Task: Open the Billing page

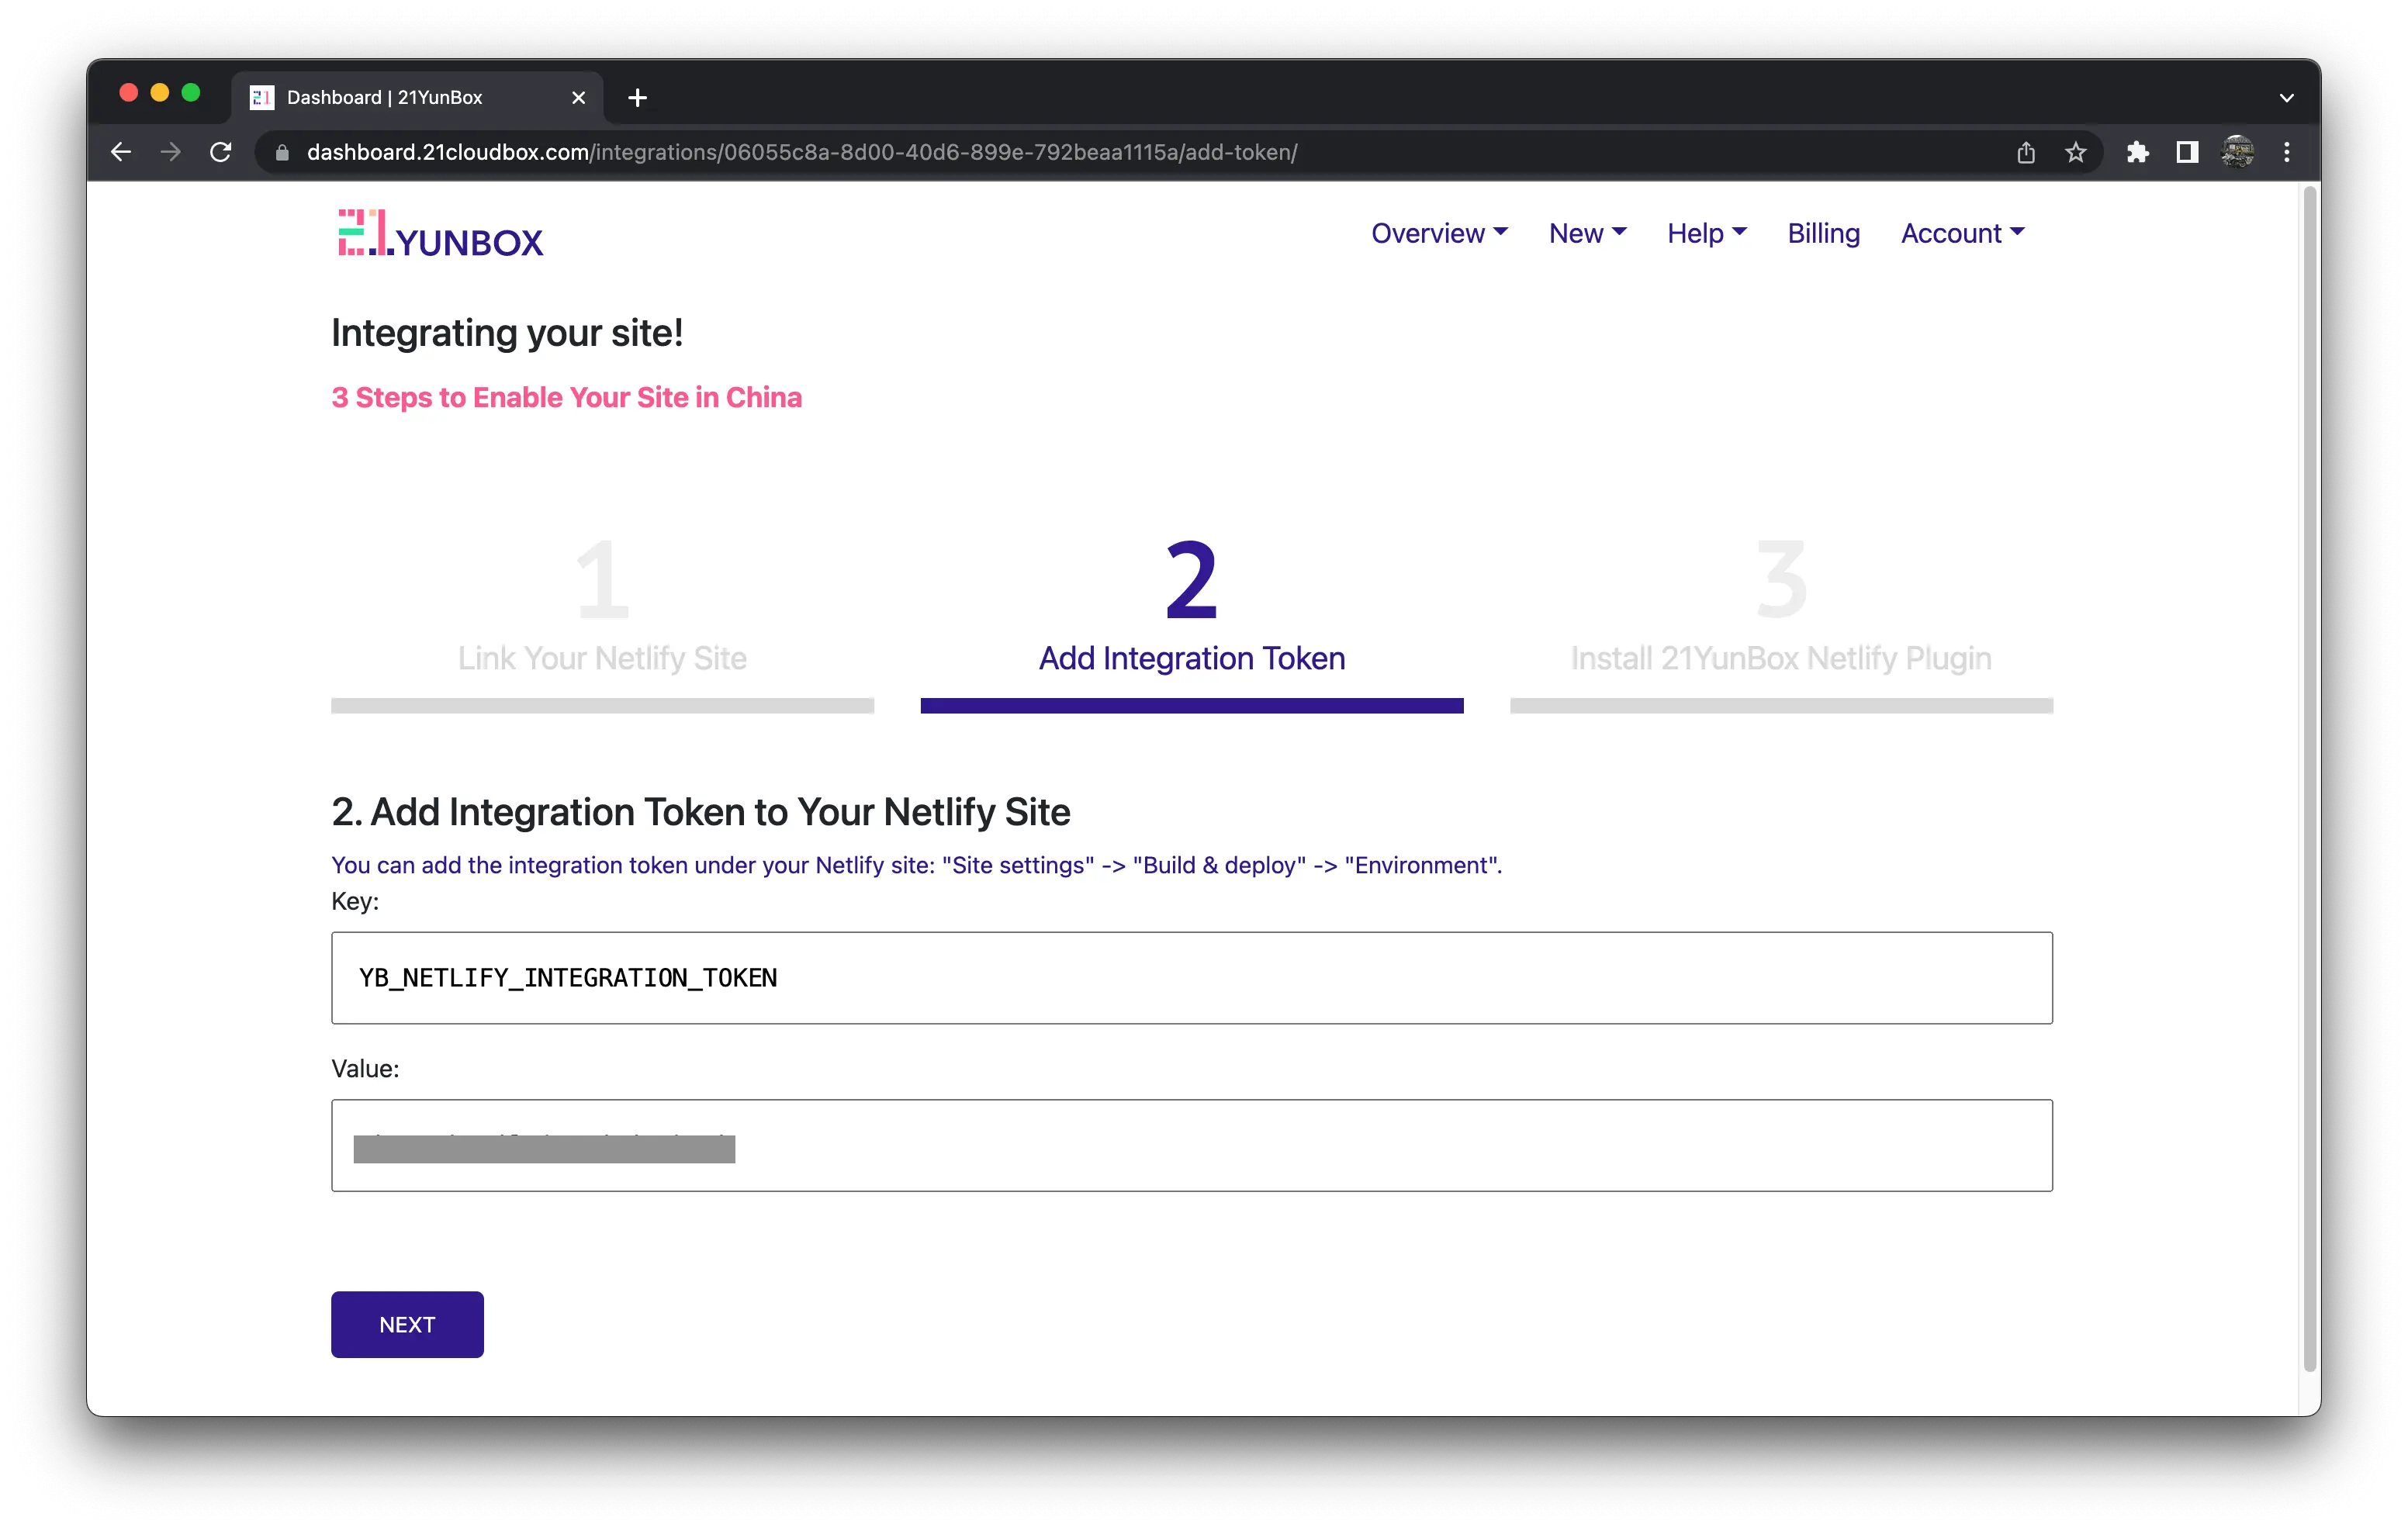Action: tap(1823, 233)
